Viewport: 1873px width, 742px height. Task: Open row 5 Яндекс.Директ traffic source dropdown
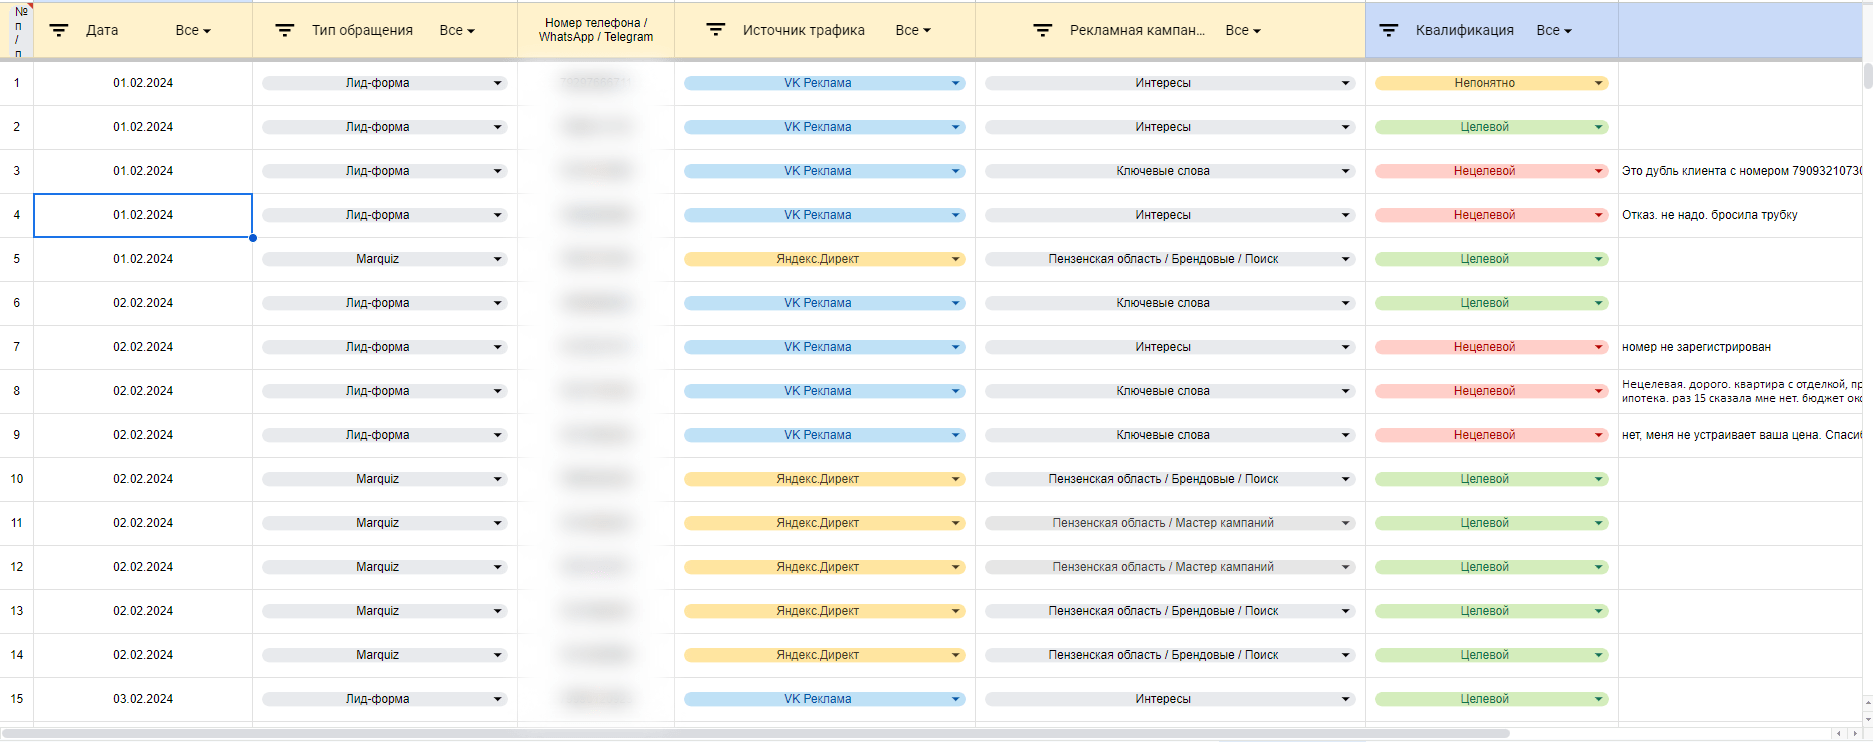point(824,259)
